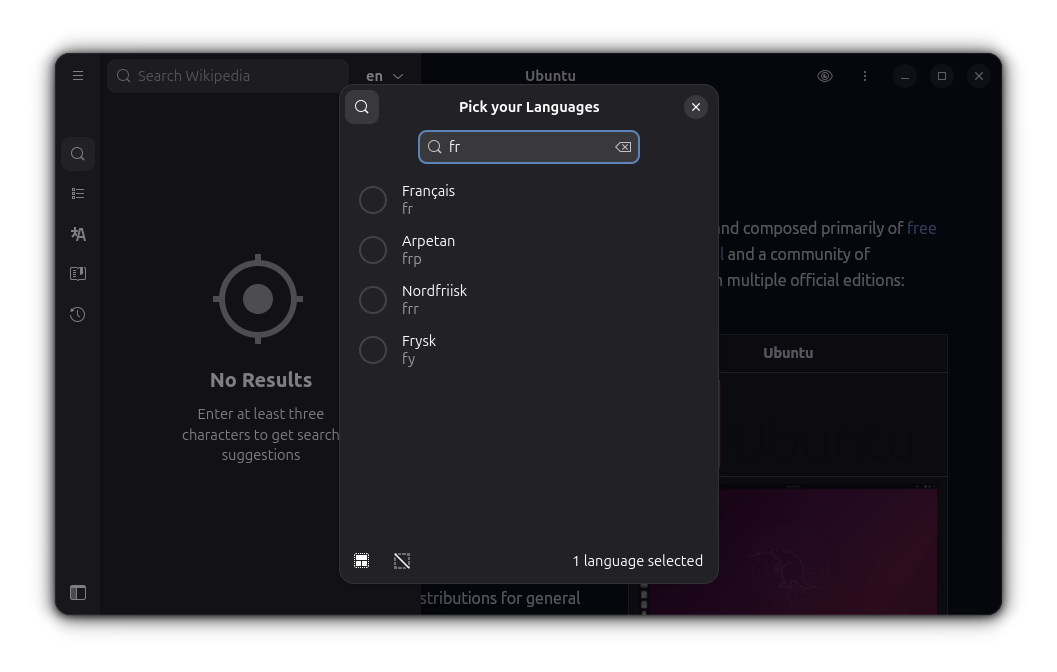The image size is (1057, 672).
Task: Click the Search Wikipedia input field
Action: [x=227, y=75]
